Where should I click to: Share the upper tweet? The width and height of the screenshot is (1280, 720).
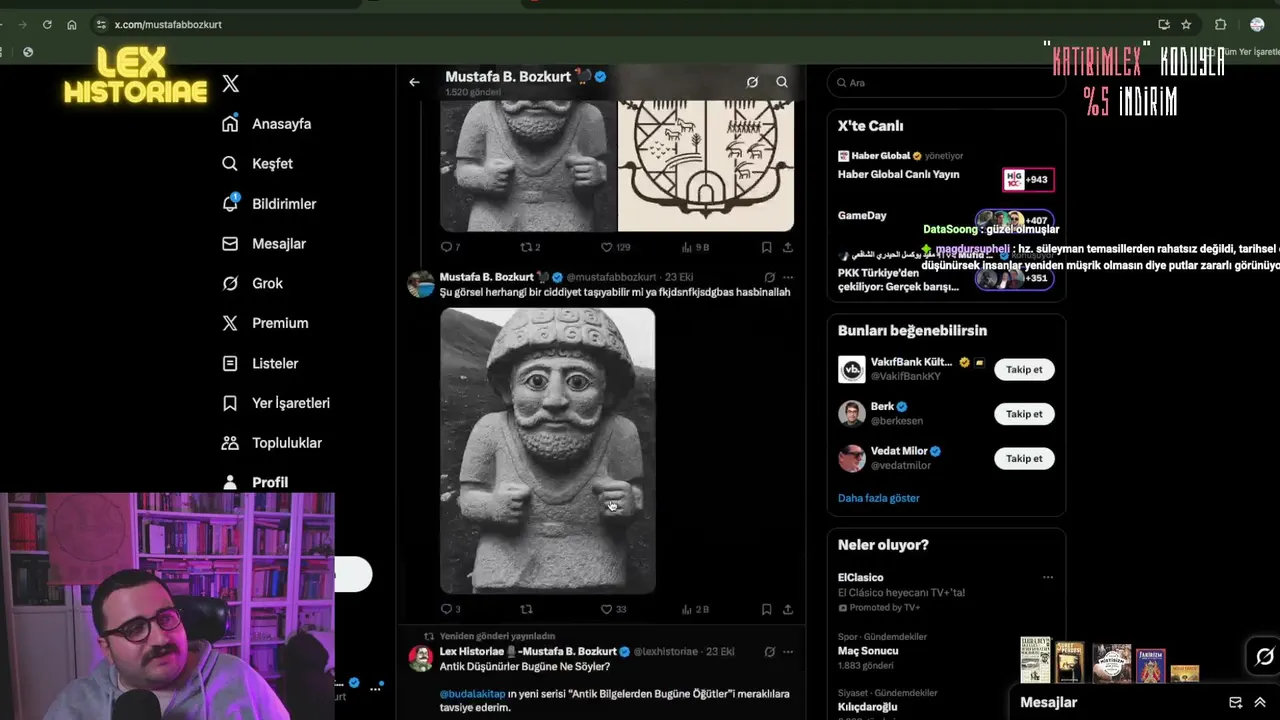click(788, 247)
